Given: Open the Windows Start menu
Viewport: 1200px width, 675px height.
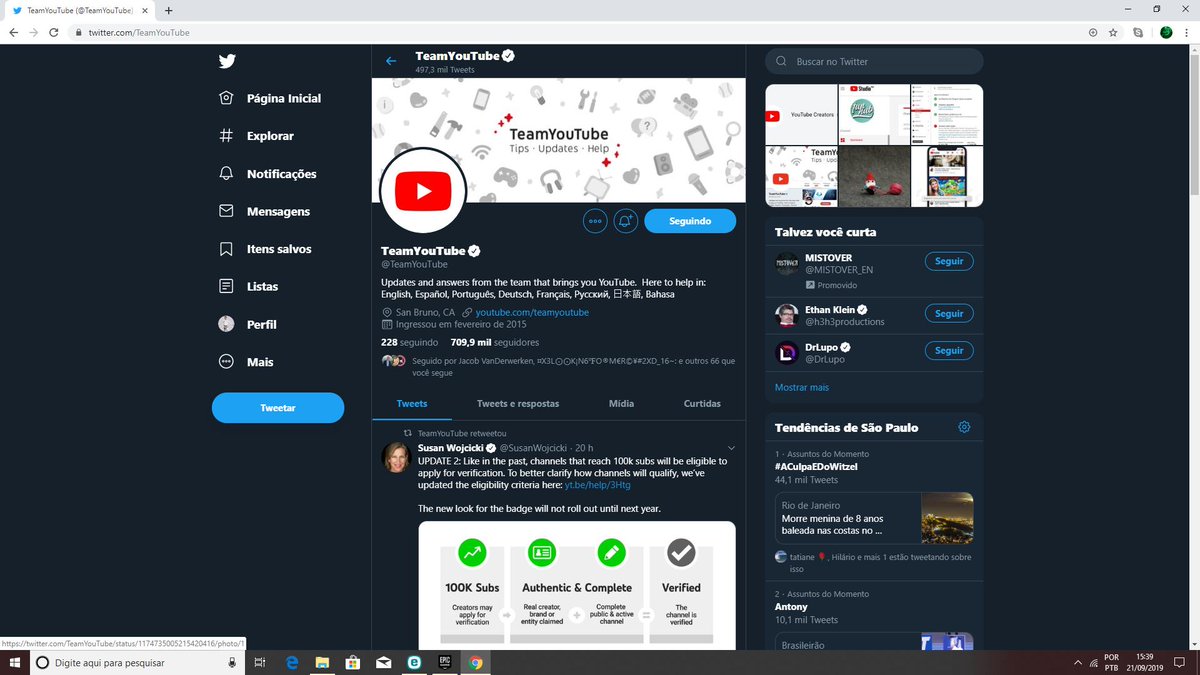Looking at the screenshot, I should tap(14, 662).
